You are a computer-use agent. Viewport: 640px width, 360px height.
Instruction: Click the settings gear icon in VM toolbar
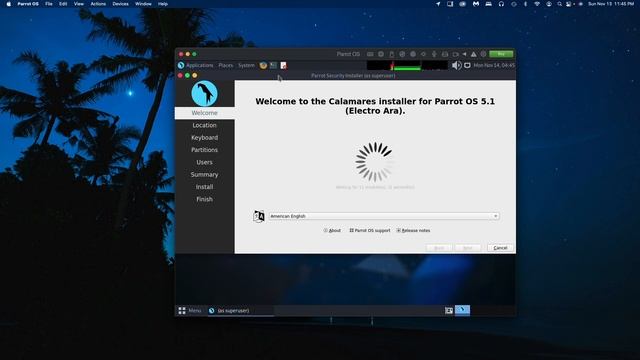[x=483, y=54]
